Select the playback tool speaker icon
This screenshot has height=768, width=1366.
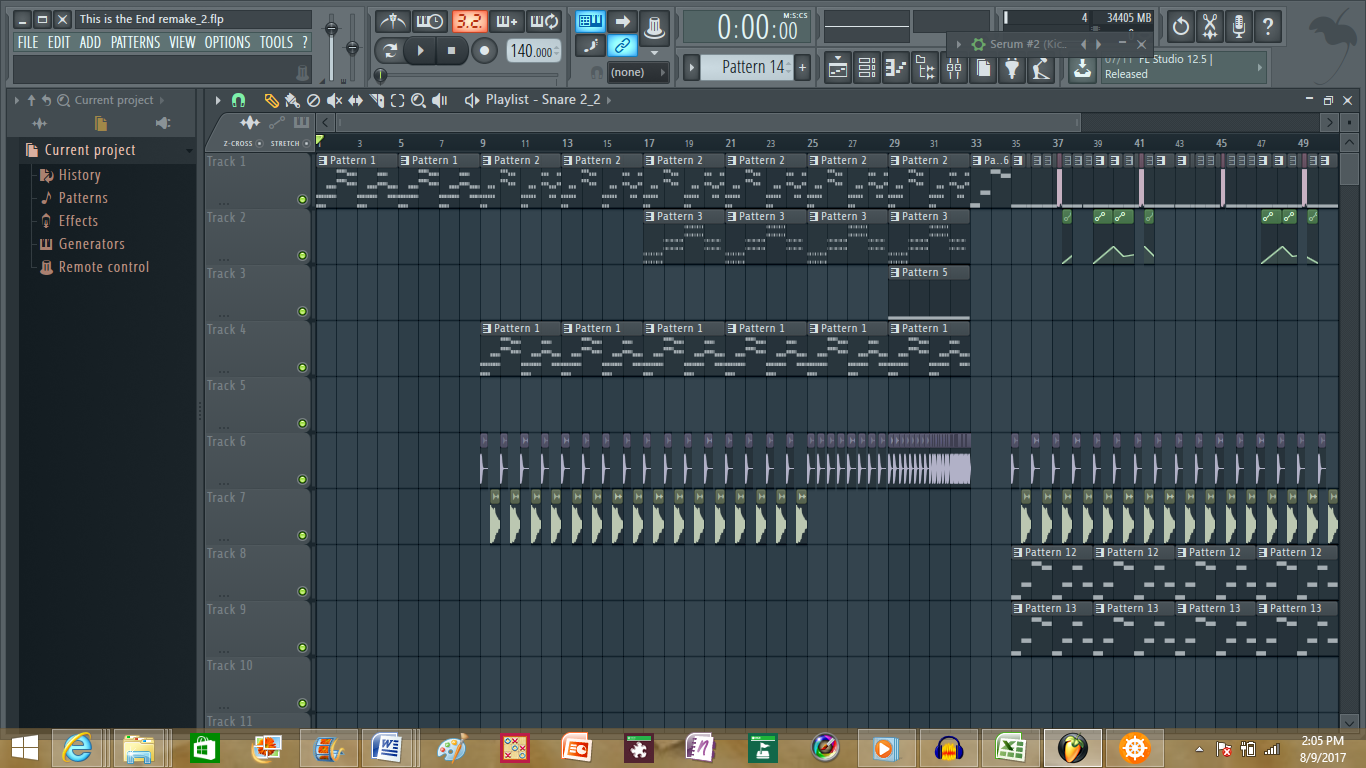pyautogui.click(x=439, y=100)
